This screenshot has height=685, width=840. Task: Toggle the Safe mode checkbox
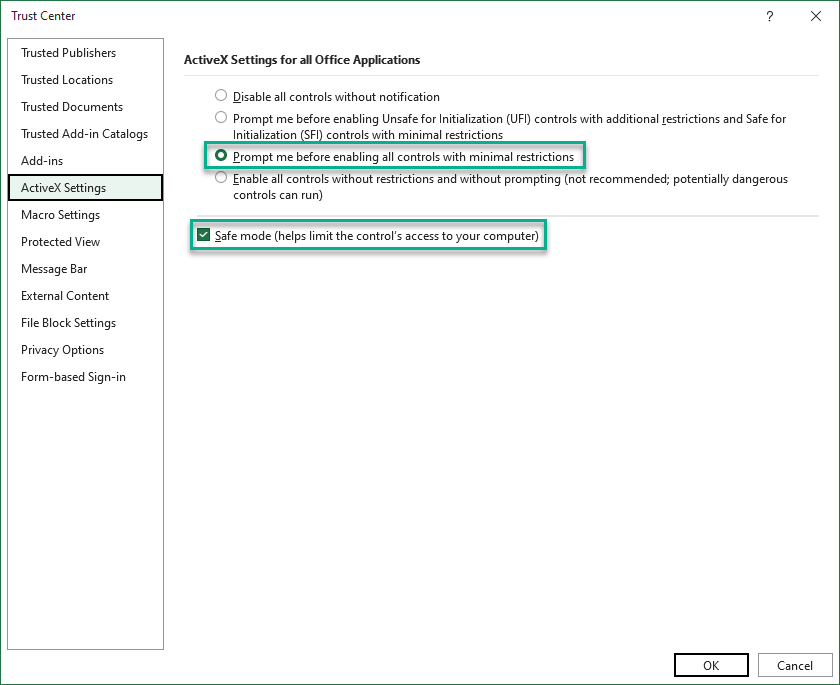pos(204,236)
